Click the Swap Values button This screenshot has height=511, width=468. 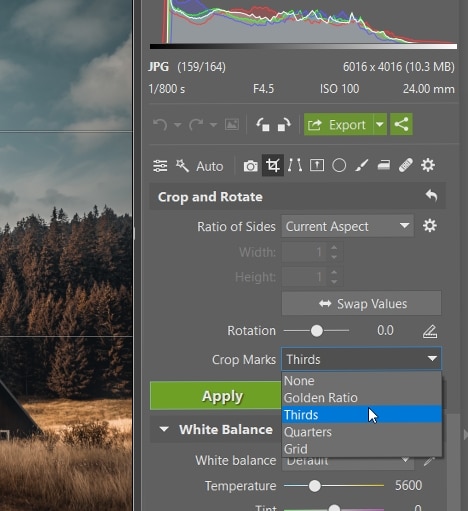pos(361,303)
